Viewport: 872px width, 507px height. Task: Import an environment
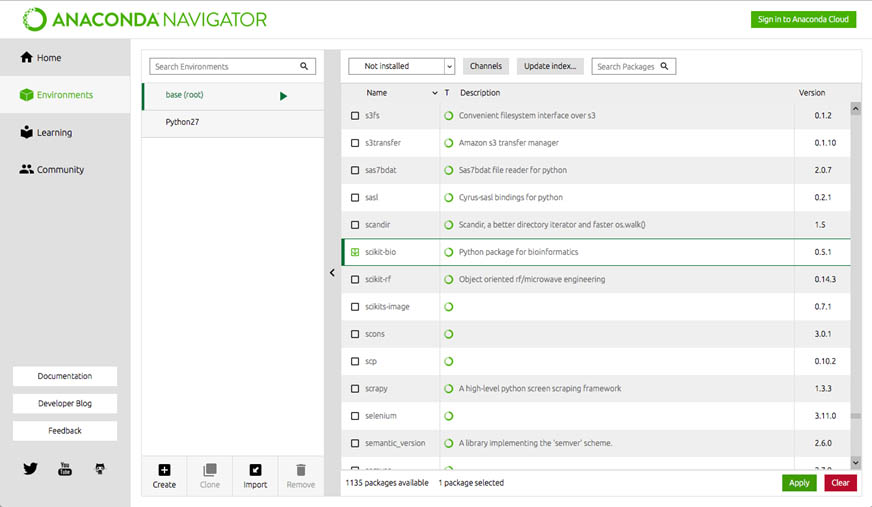[x=255, y=476]
